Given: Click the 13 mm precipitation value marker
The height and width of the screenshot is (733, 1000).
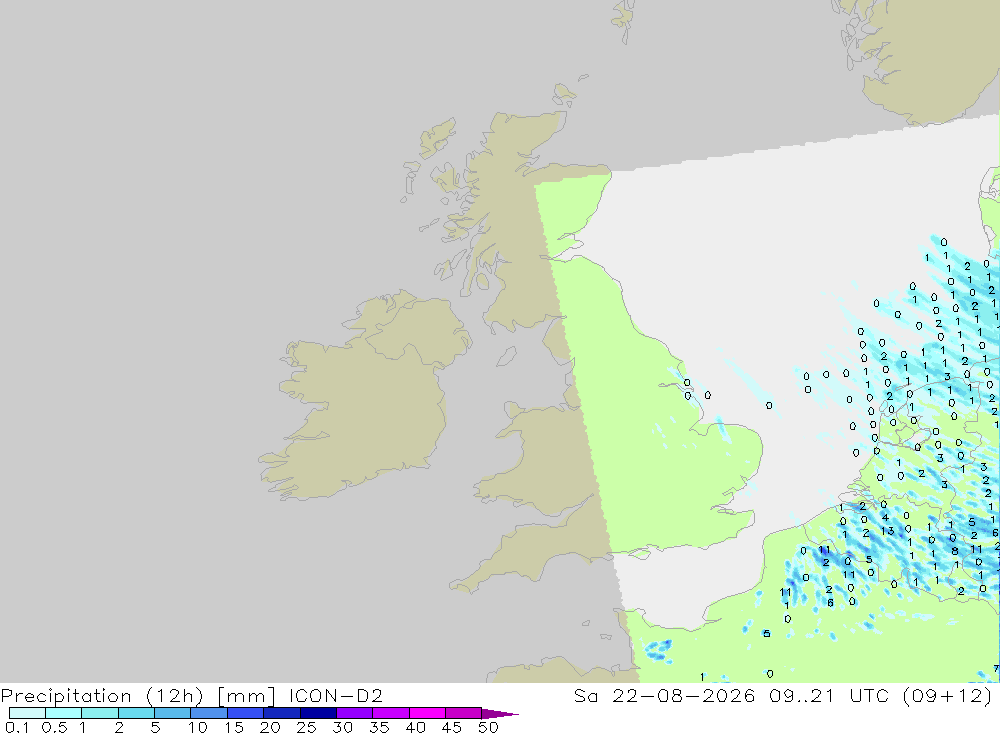Looking at the screenshot, I should point(888,531).
